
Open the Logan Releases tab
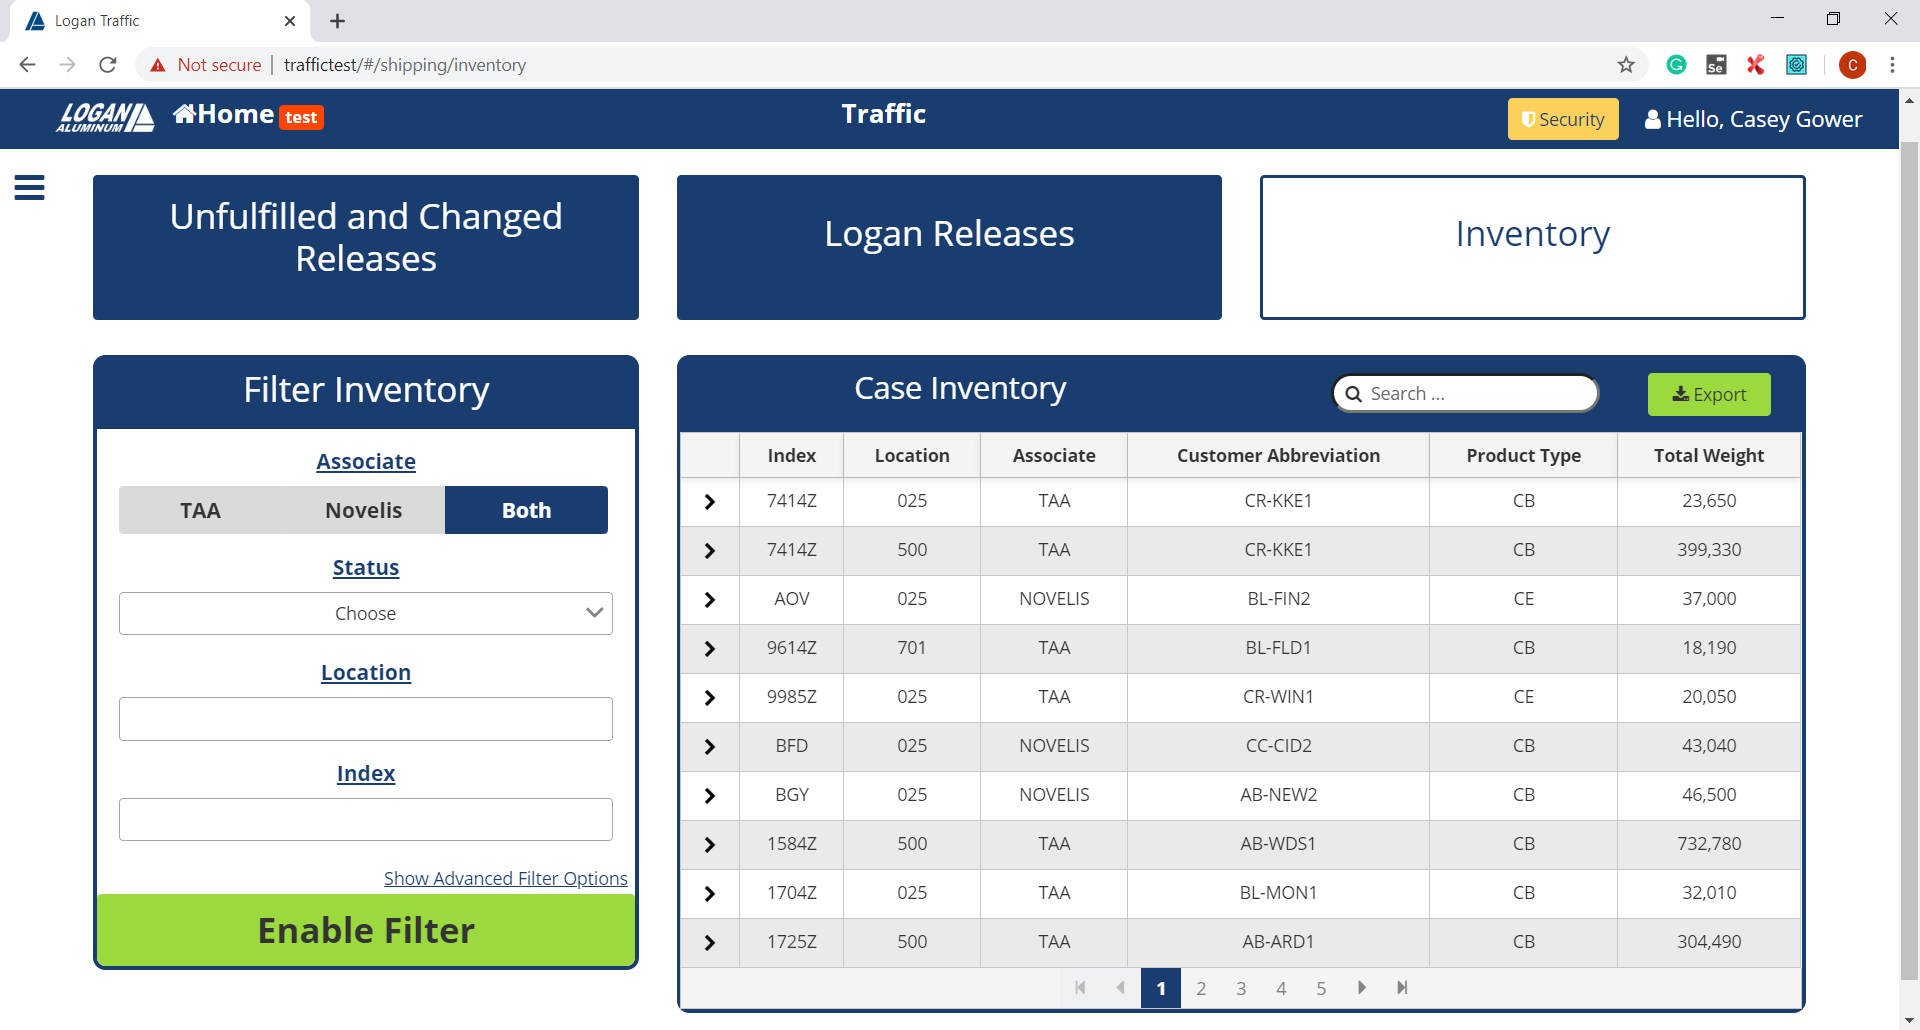click(949, 247)
